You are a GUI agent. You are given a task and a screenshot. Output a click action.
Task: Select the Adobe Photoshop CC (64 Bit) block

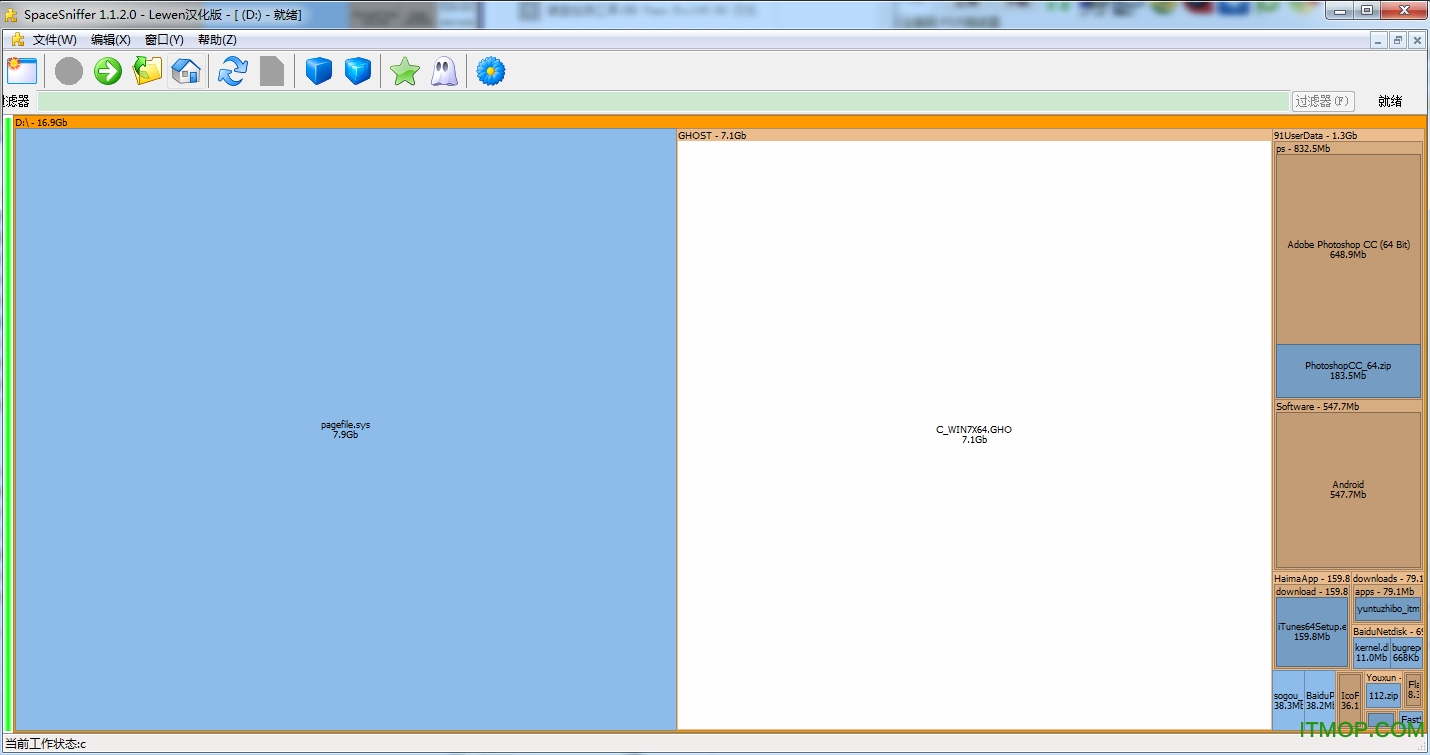(1348, 249)
